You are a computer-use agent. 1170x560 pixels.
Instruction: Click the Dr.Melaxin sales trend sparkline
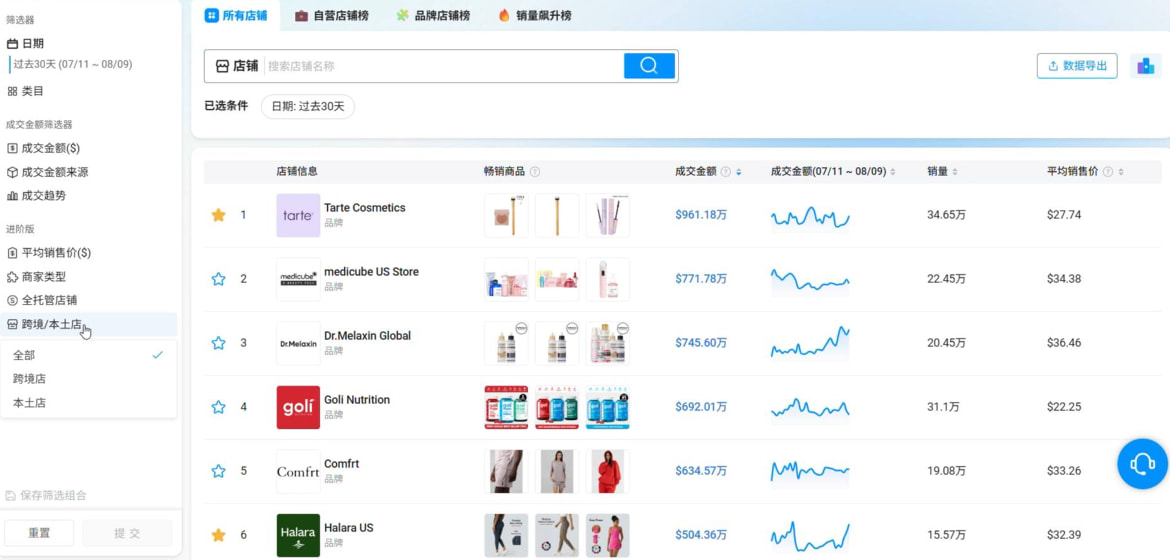pos(810,343)
